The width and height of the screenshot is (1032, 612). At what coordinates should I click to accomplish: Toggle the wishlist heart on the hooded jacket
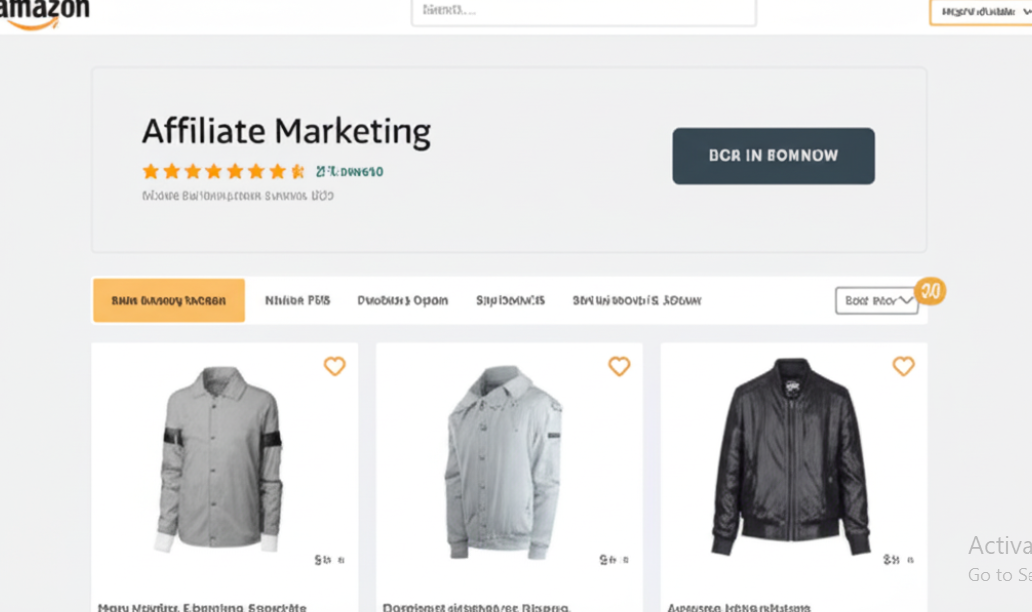click(619, 366)
